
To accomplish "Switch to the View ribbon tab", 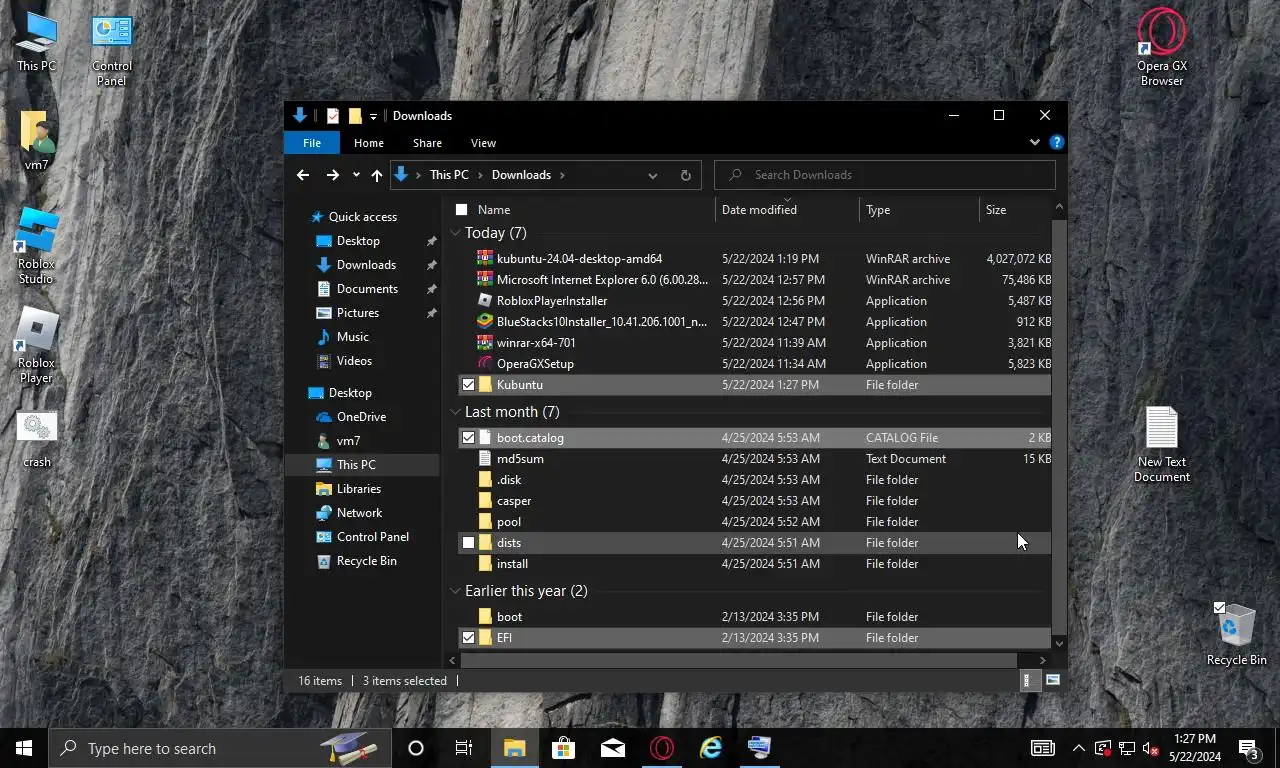I will [x=483, y=143].
